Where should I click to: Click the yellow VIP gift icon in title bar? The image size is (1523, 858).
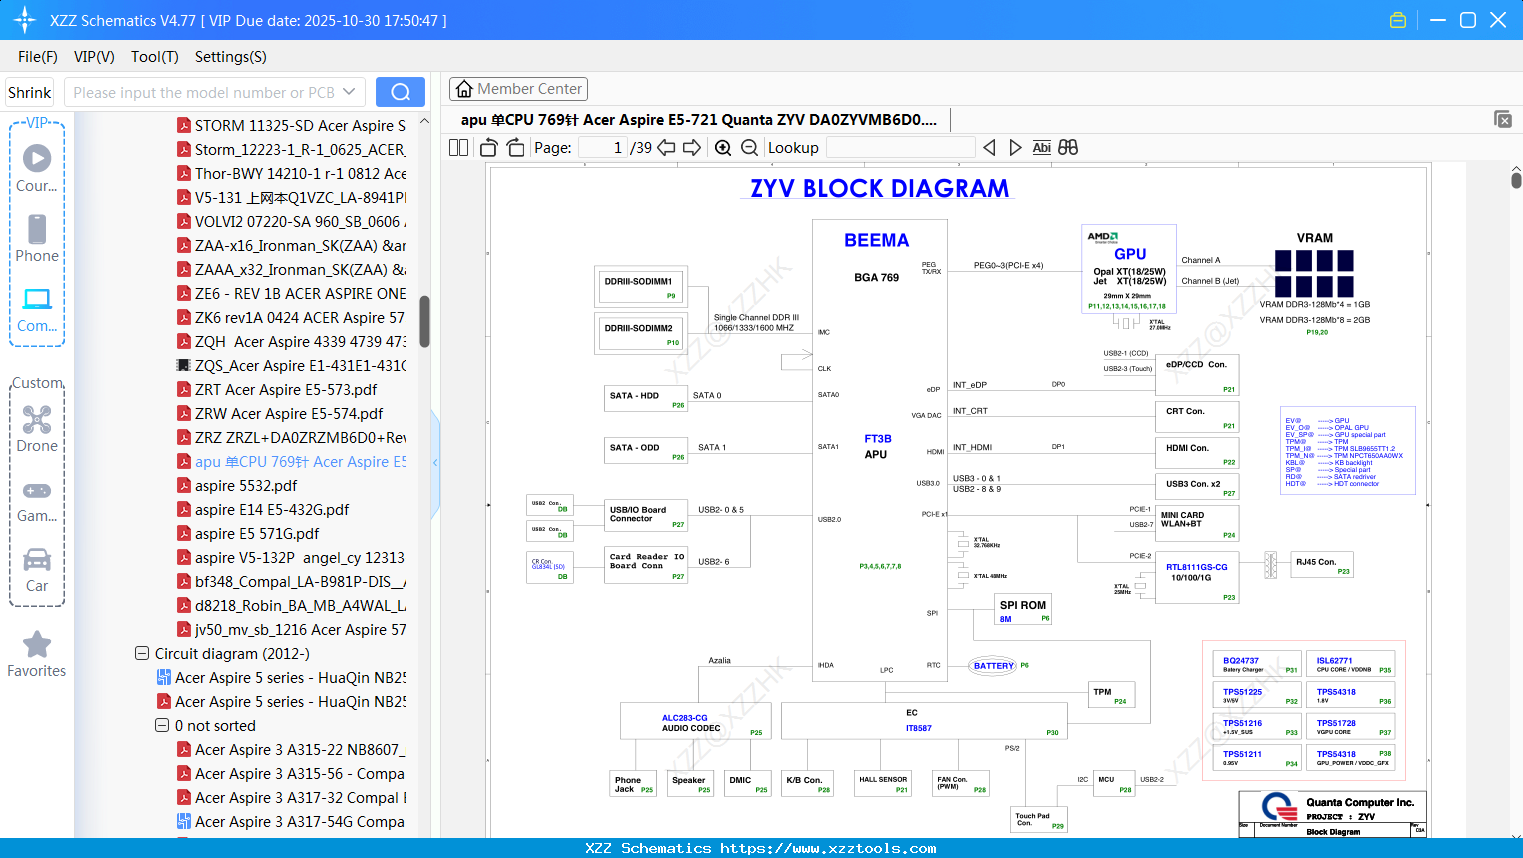tap(1398, 20)
